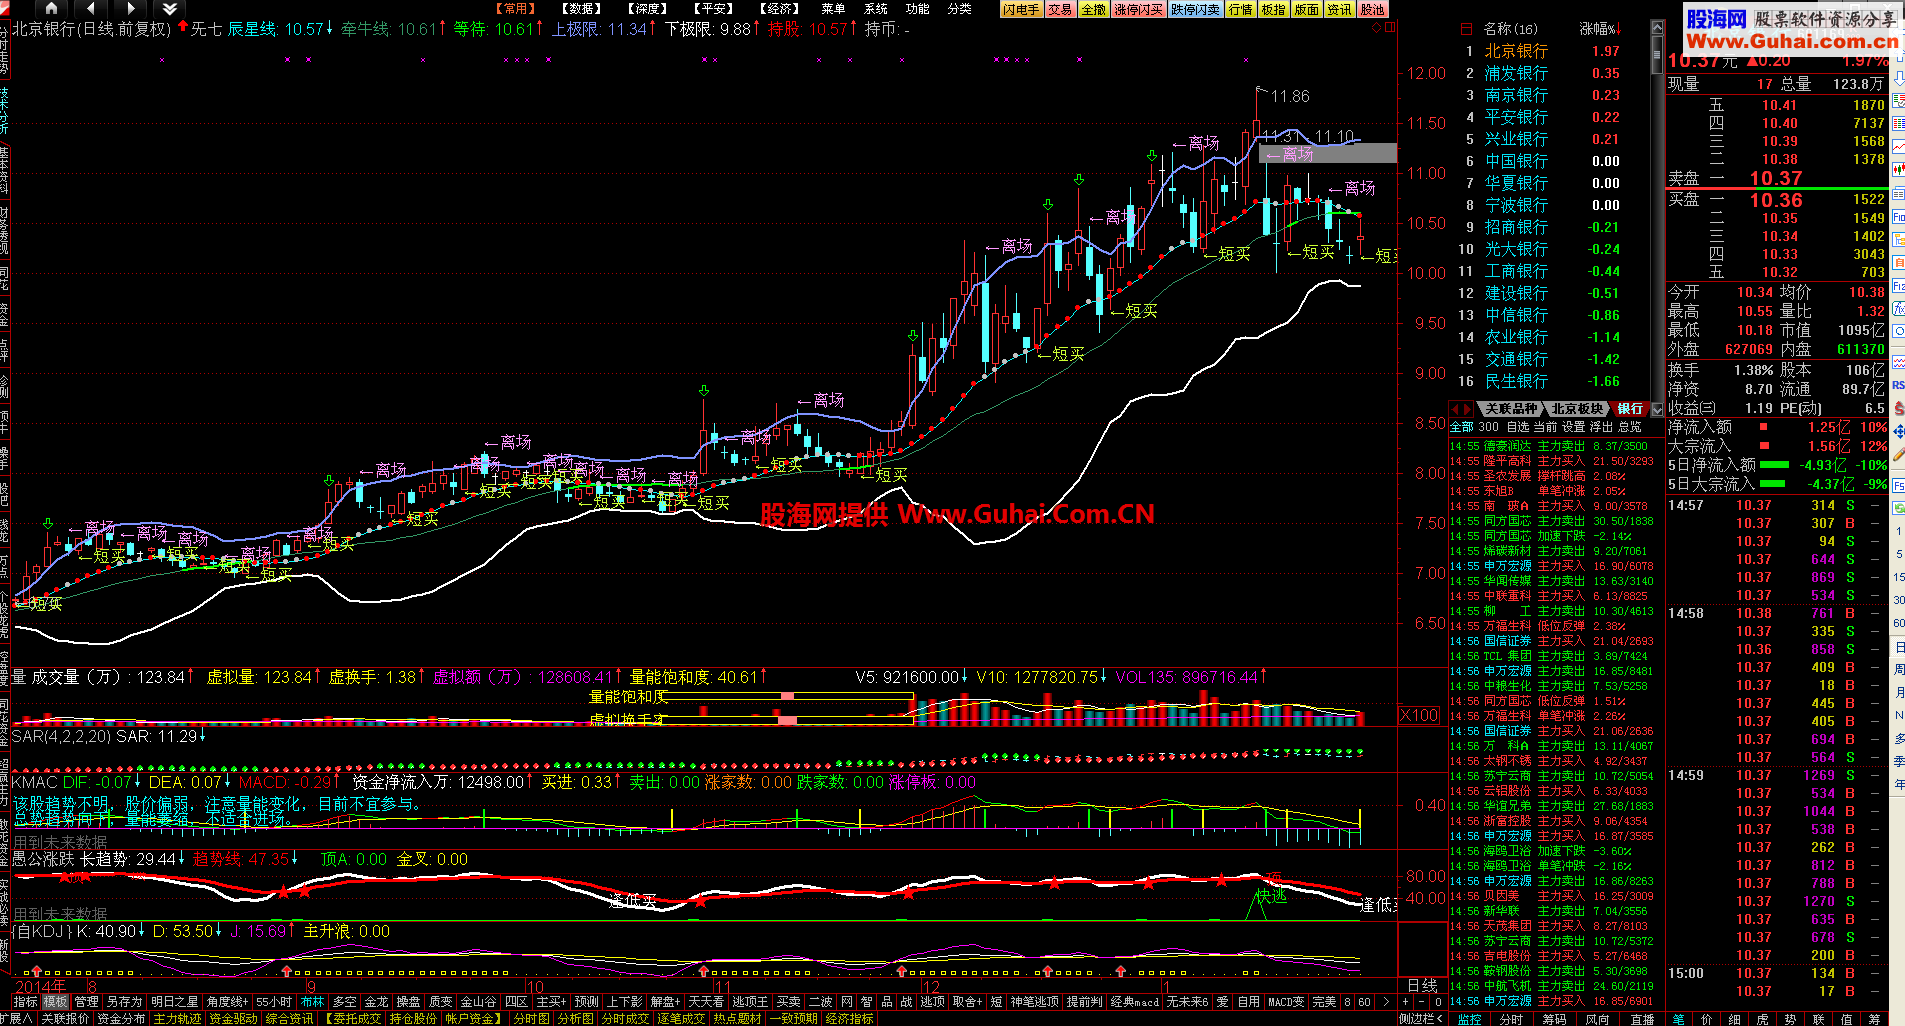Viewport: 1905px width, 1026px height.
Task: Click the 日线 period label
Action: [x=1422, y=985]
